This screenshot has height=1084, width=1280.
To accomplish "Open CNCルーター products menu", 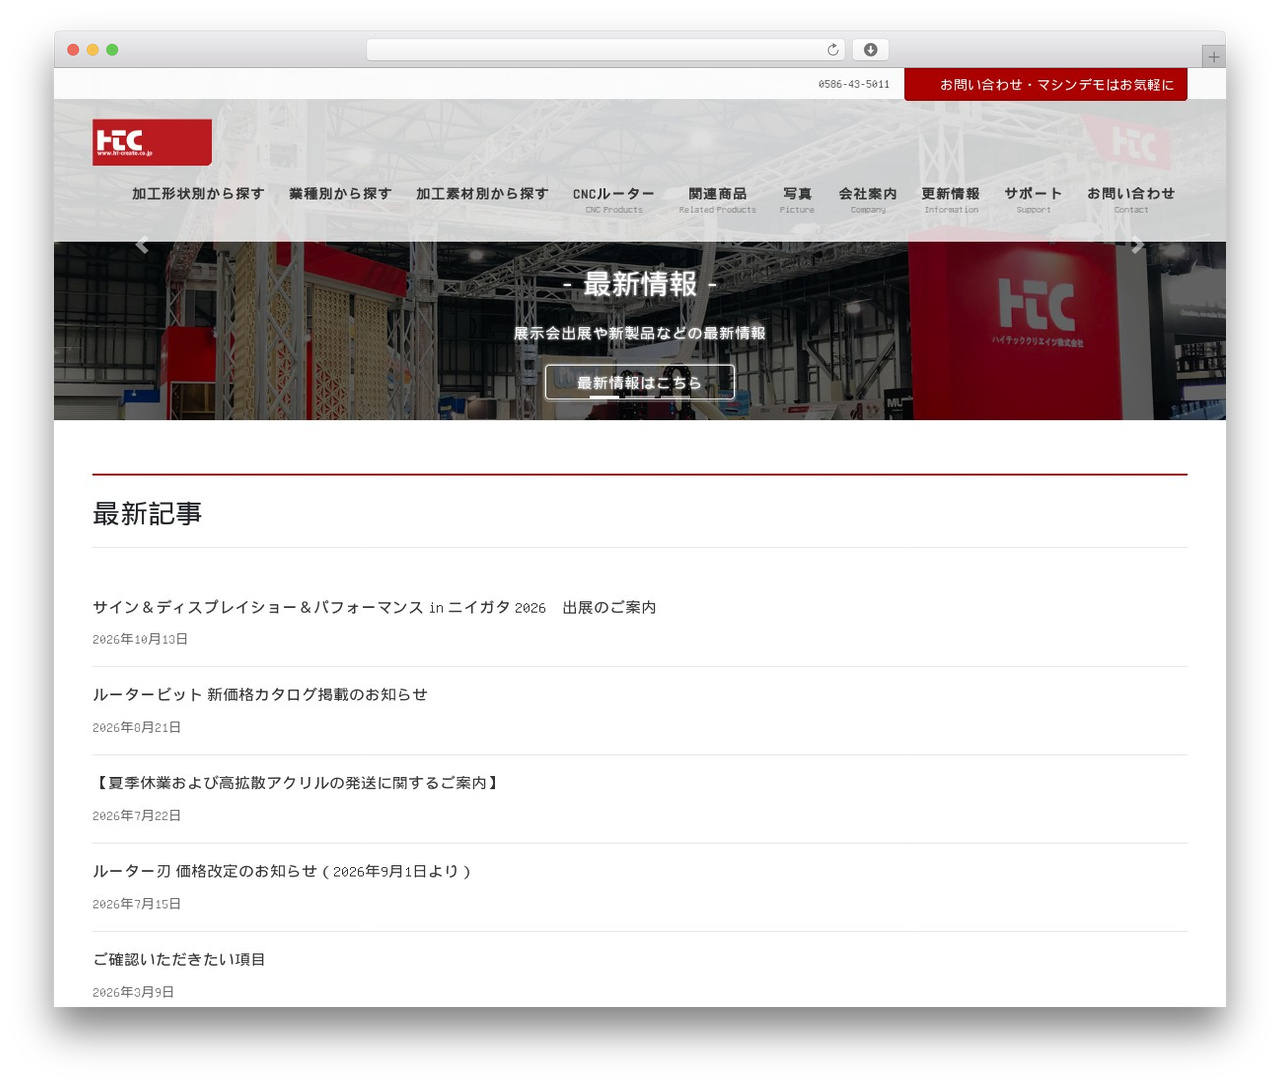I will 614,199.
